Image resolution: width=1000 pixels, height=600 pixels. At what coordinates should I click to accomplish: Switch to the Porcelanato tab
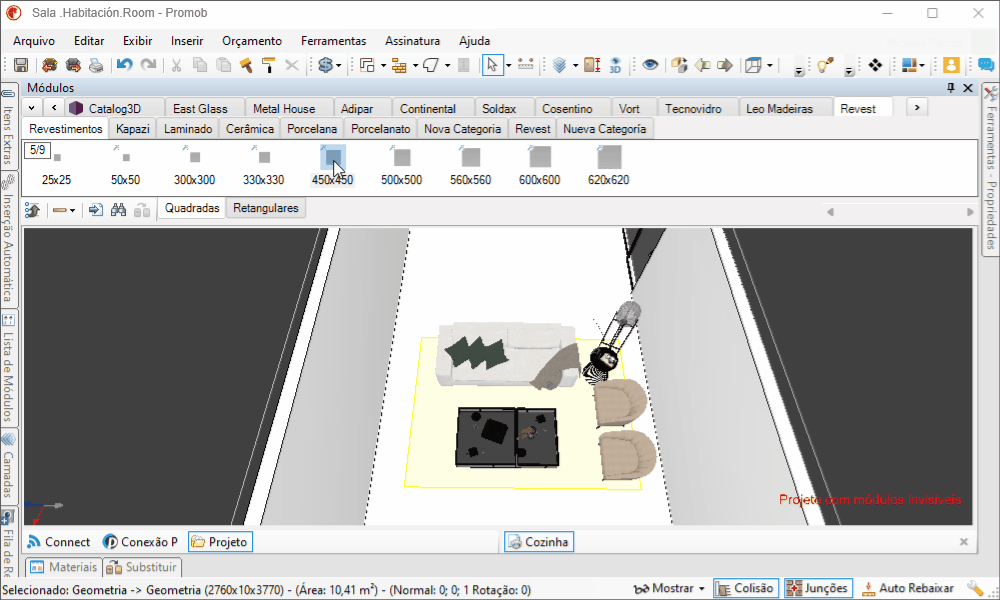(381, 129)
